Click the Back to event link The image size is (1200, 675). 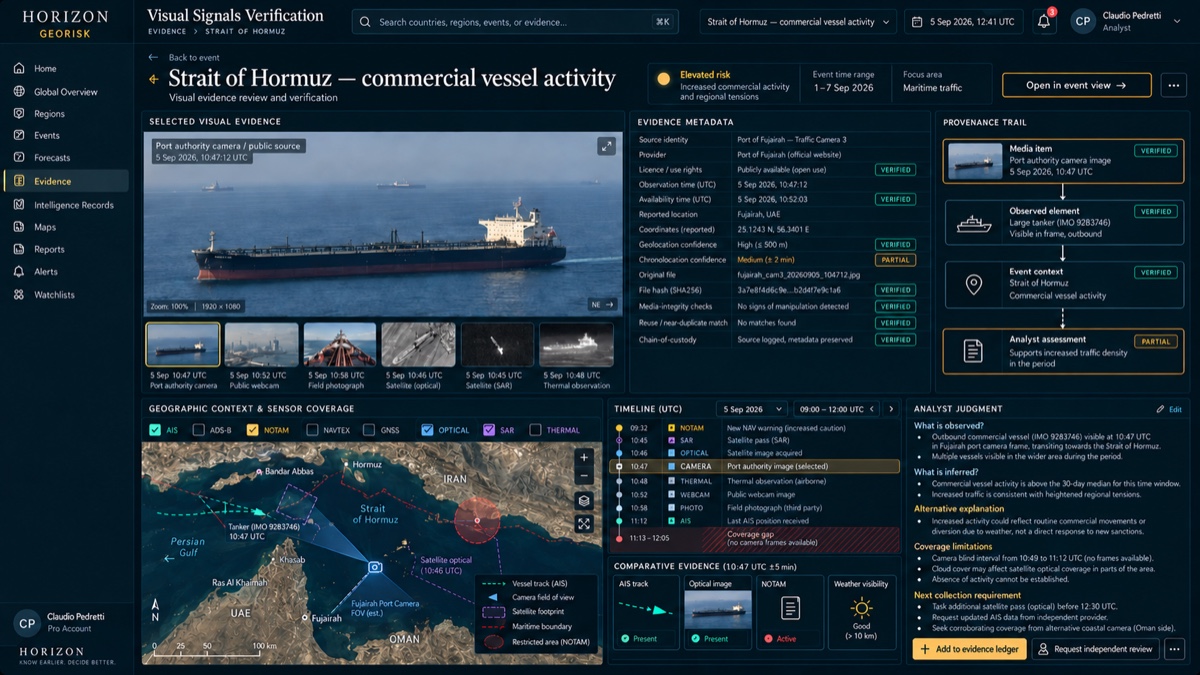point(194,58)
